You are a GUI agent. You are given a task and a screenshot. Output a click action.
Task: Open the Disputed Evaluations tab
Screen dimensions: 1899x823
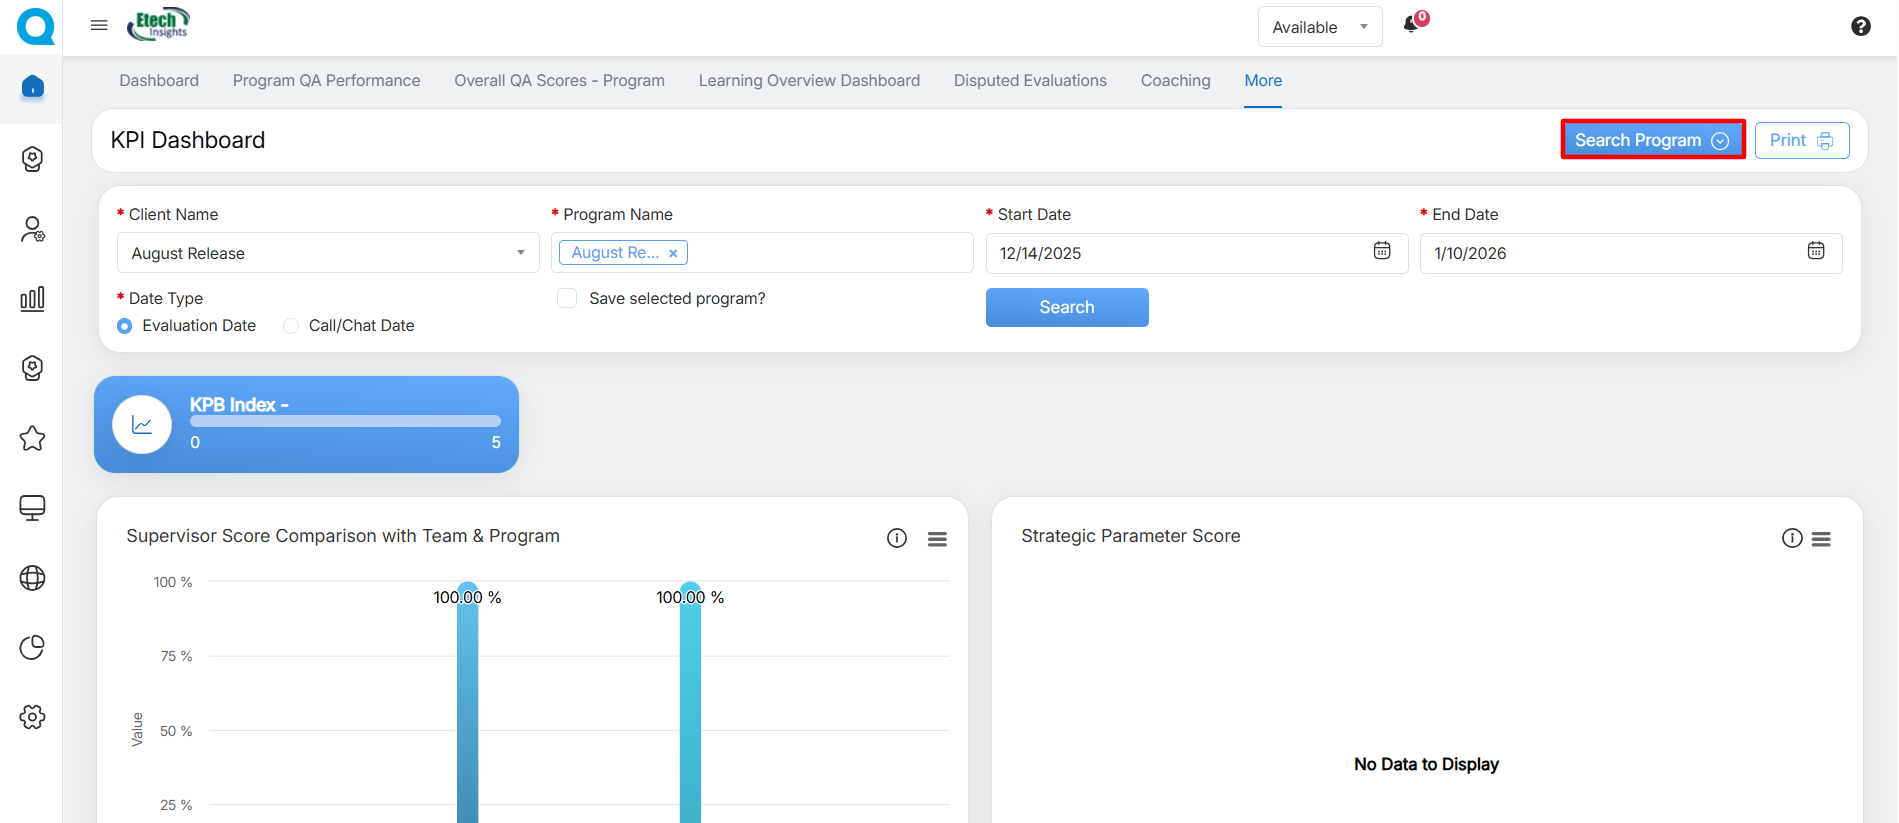click(x=1030, y=81)
